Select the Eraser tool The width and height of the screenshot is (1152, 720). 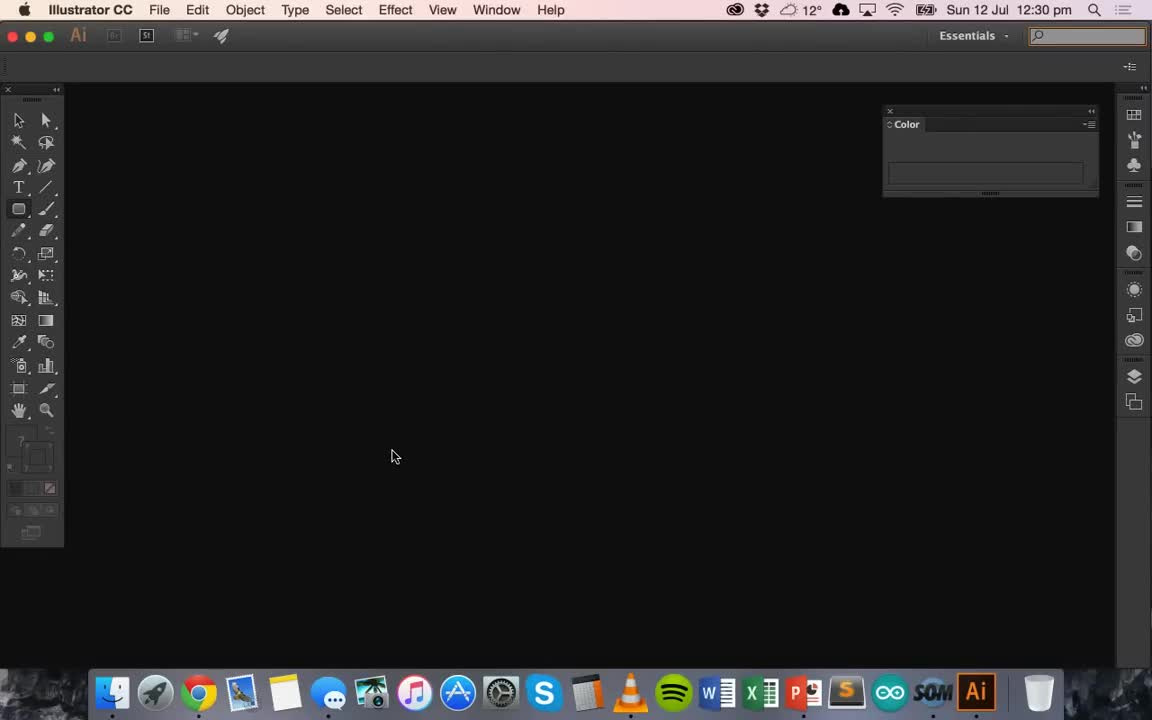click(x=46, y=231)
